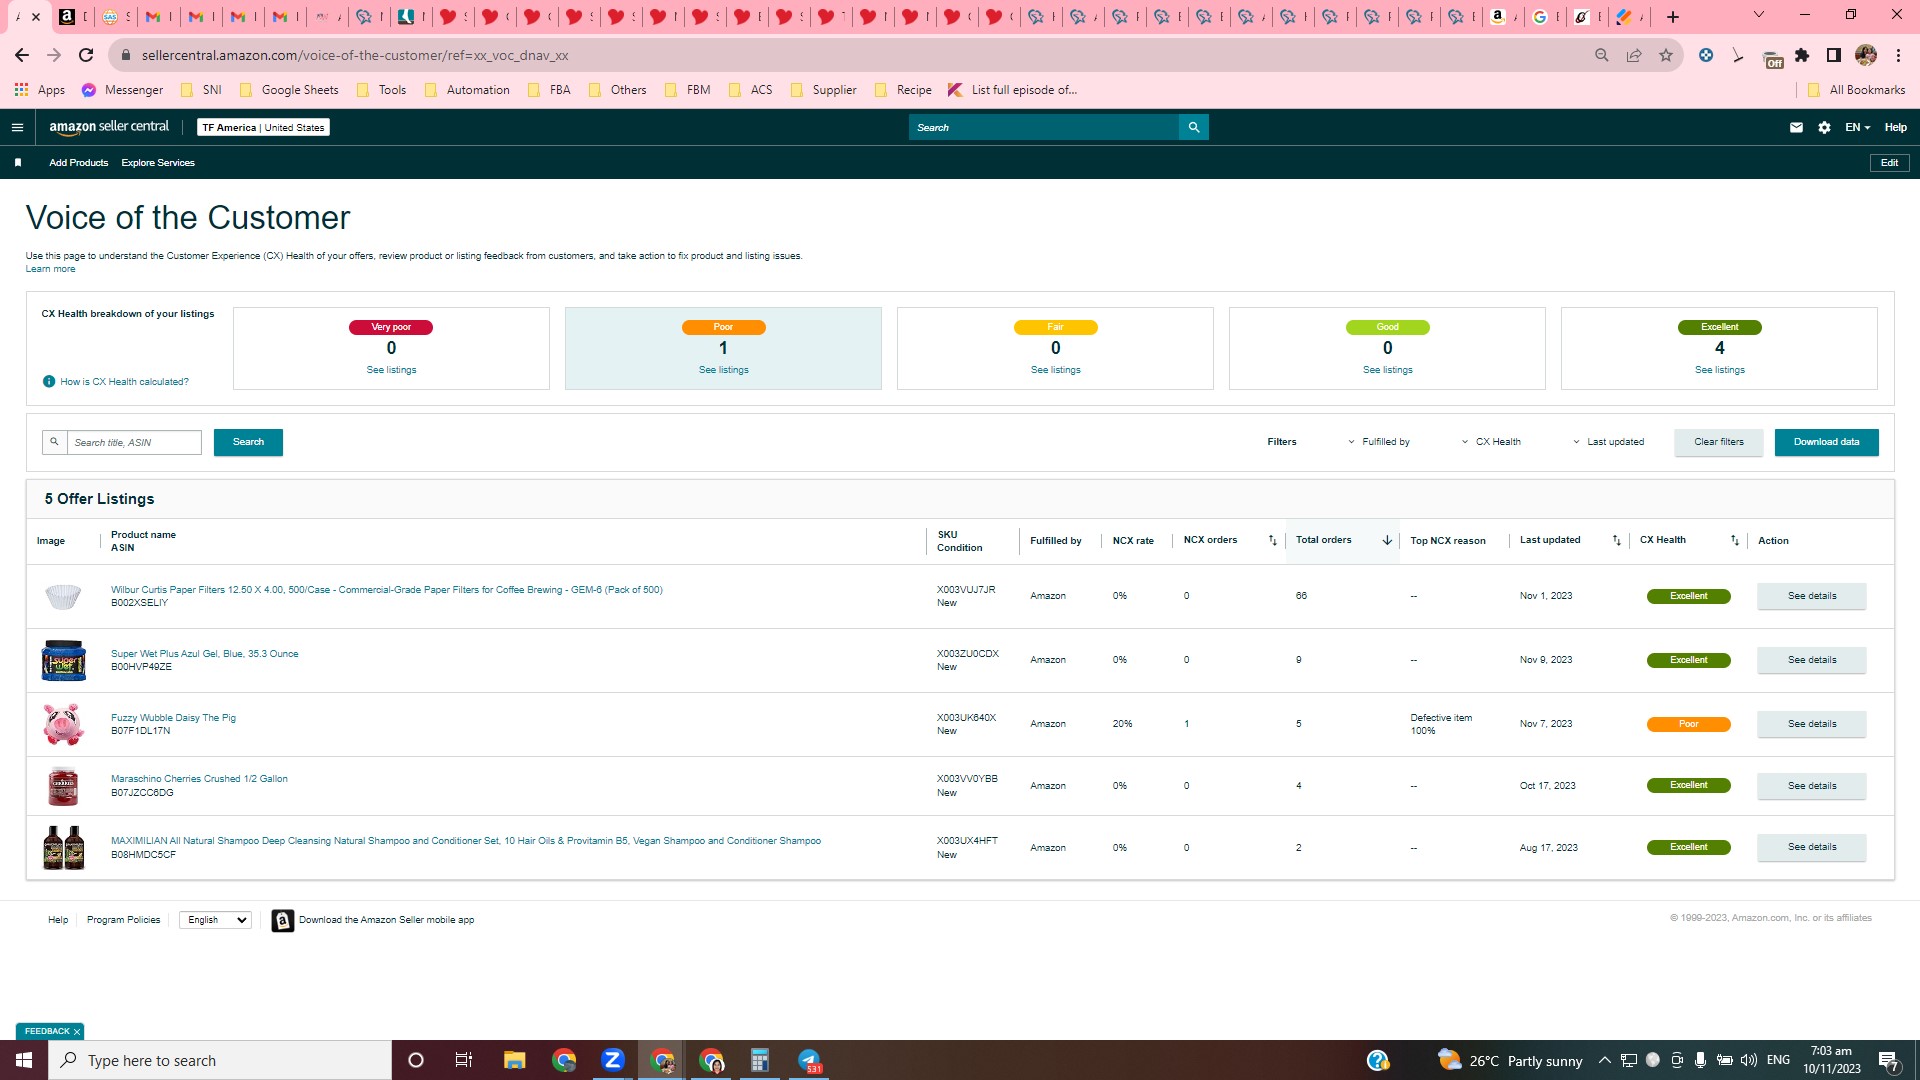Open the English language selector in footer
1920x1080 pixels.
[215, 920]
